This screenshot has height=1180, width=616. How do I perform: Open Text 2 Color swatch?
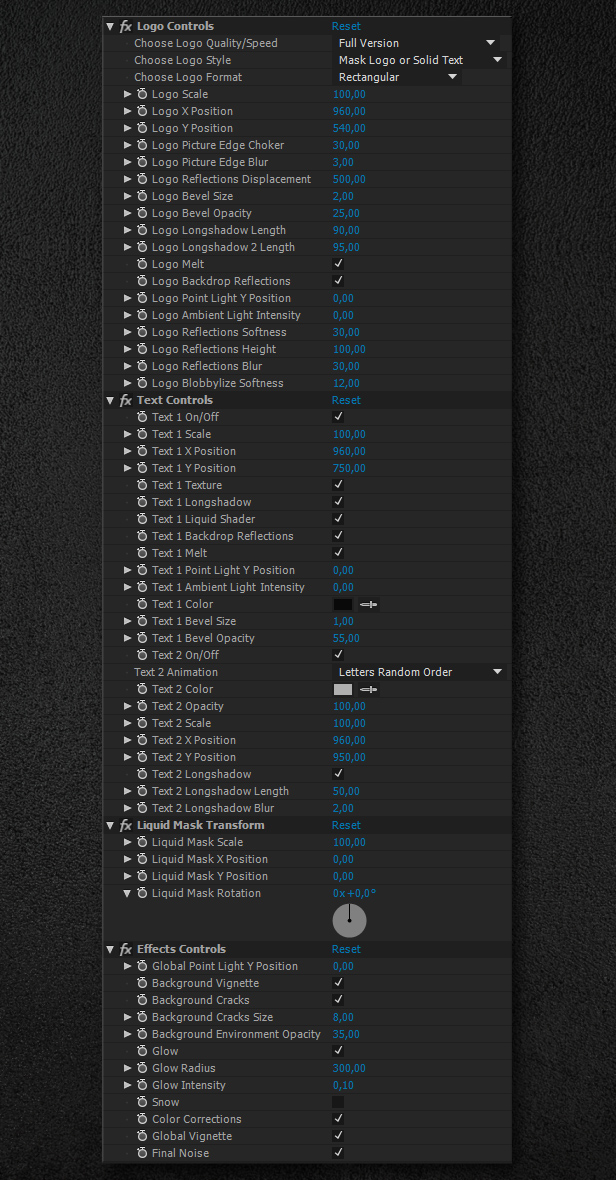coord(343,689)
